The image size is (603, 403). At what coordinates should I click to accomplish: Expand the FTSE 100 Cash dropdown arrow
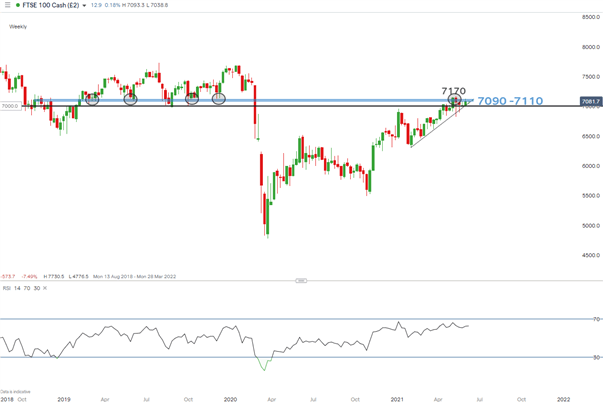84,6
